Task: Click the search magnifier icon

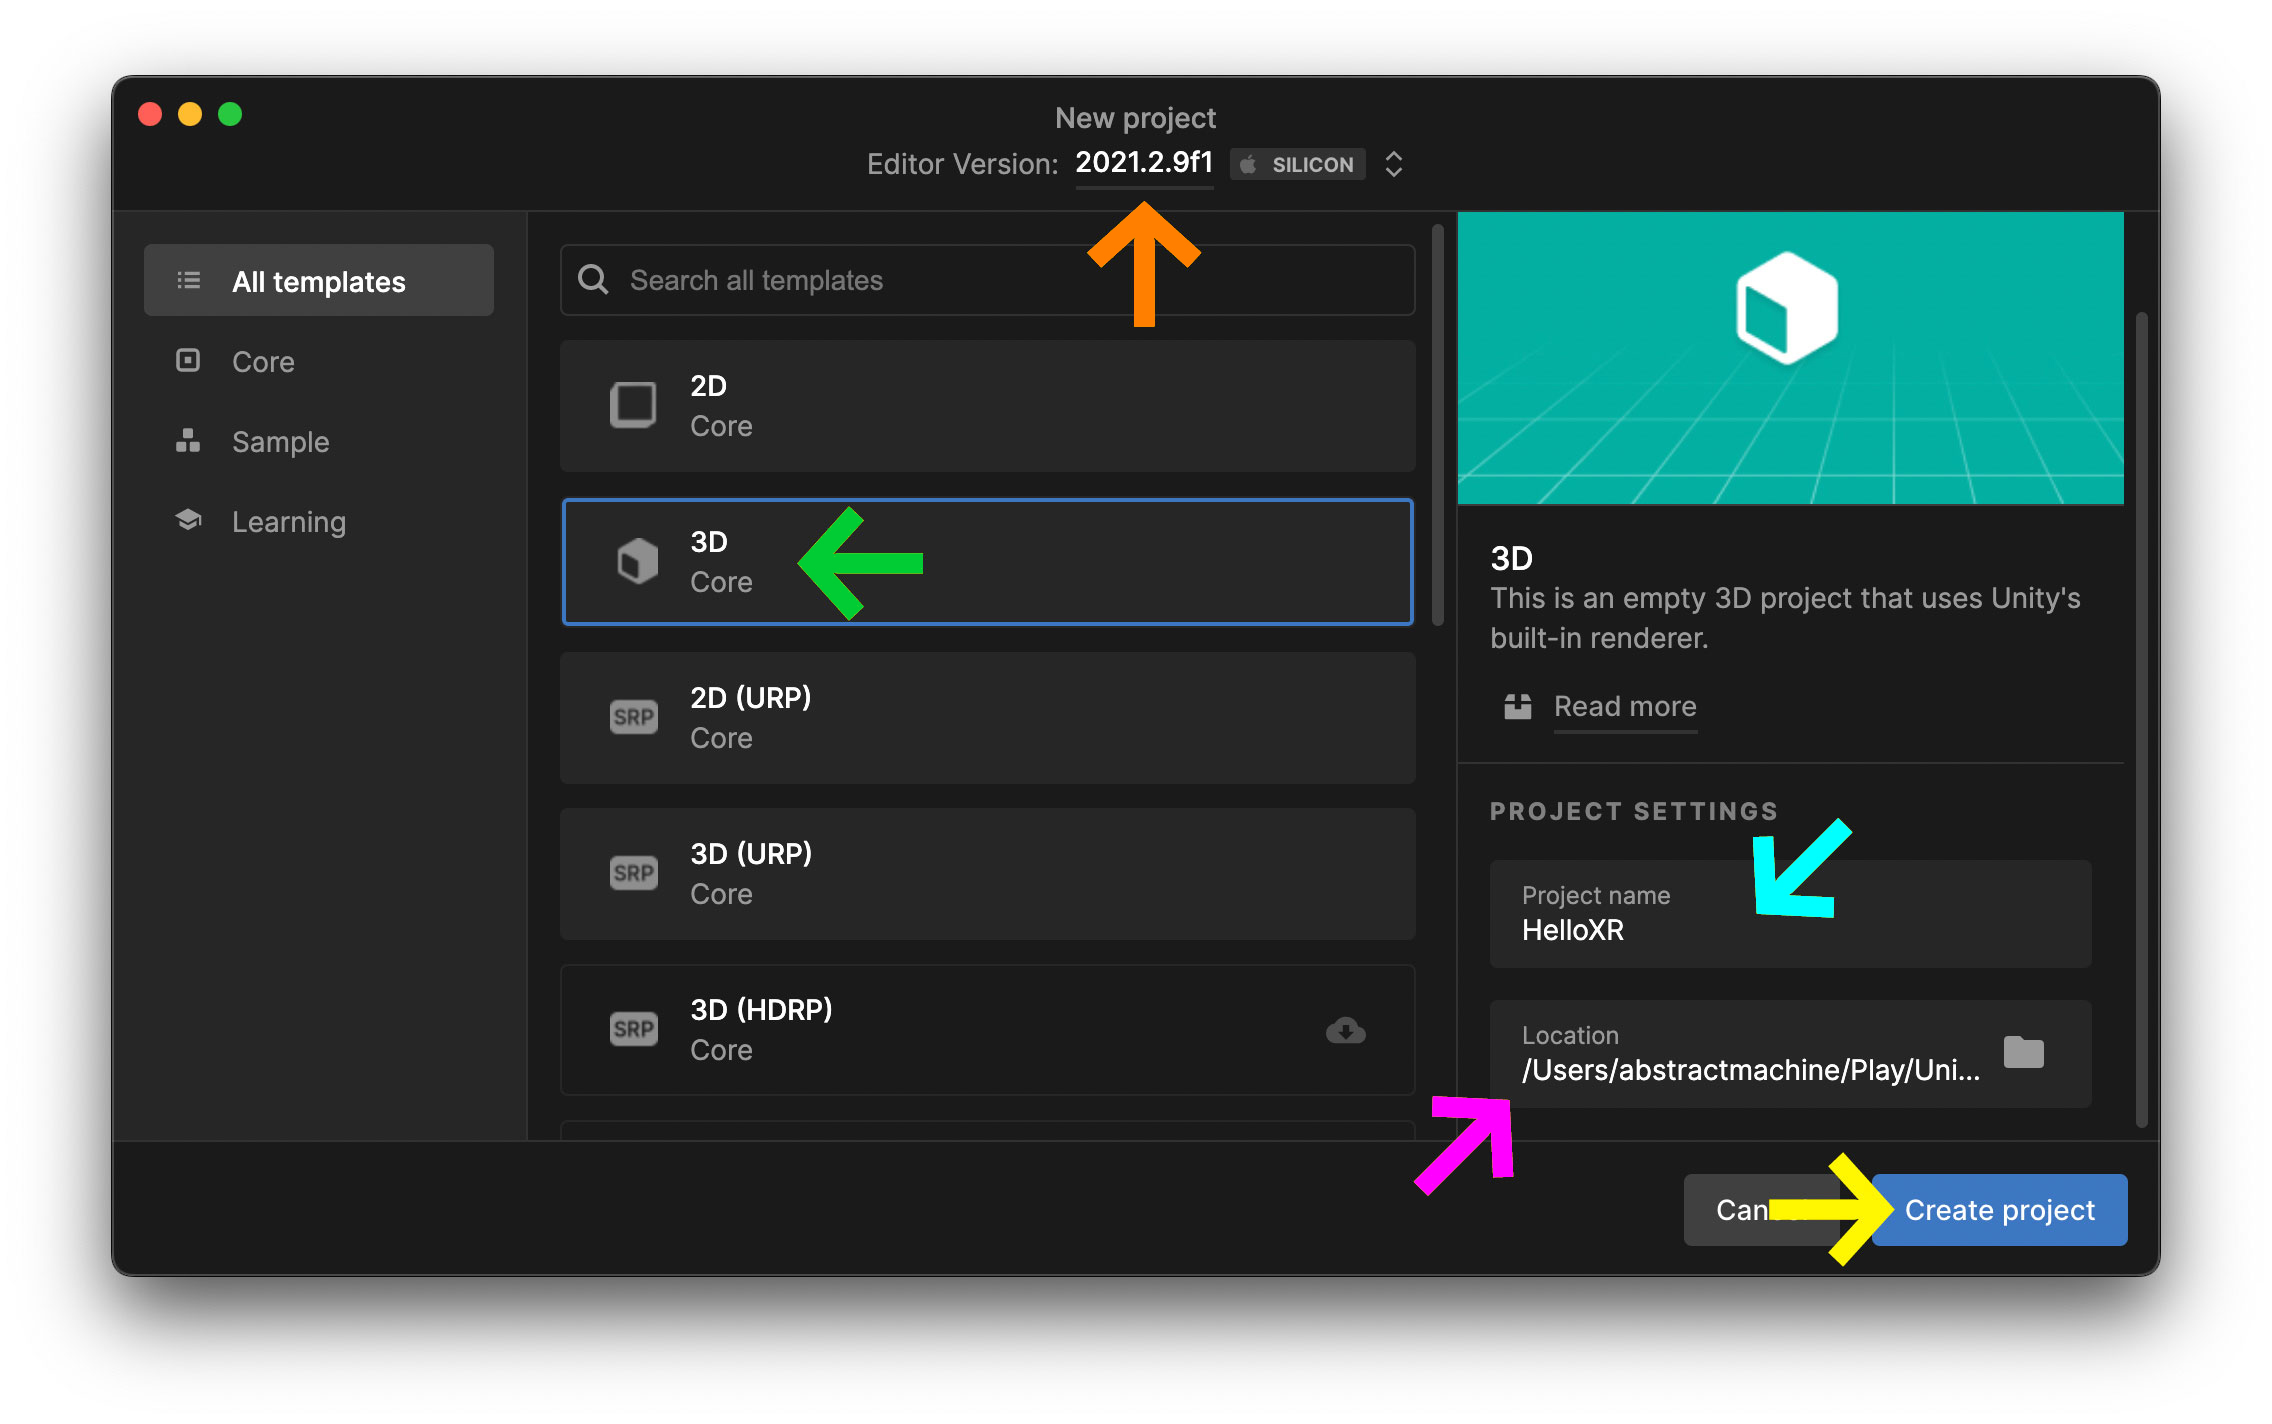Action: [593, 280]
